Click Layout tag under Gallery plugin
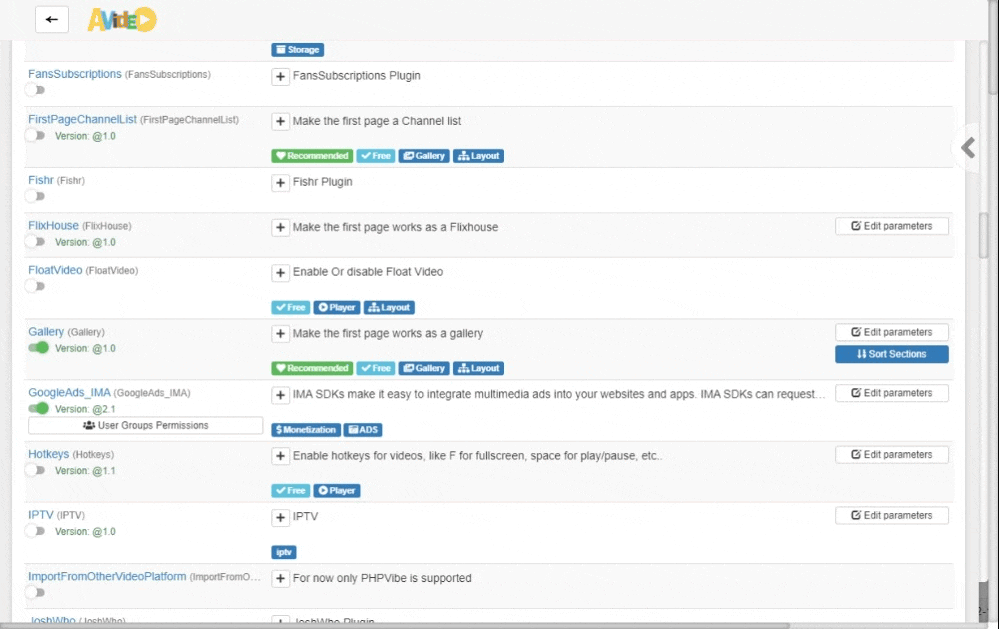 478,368
